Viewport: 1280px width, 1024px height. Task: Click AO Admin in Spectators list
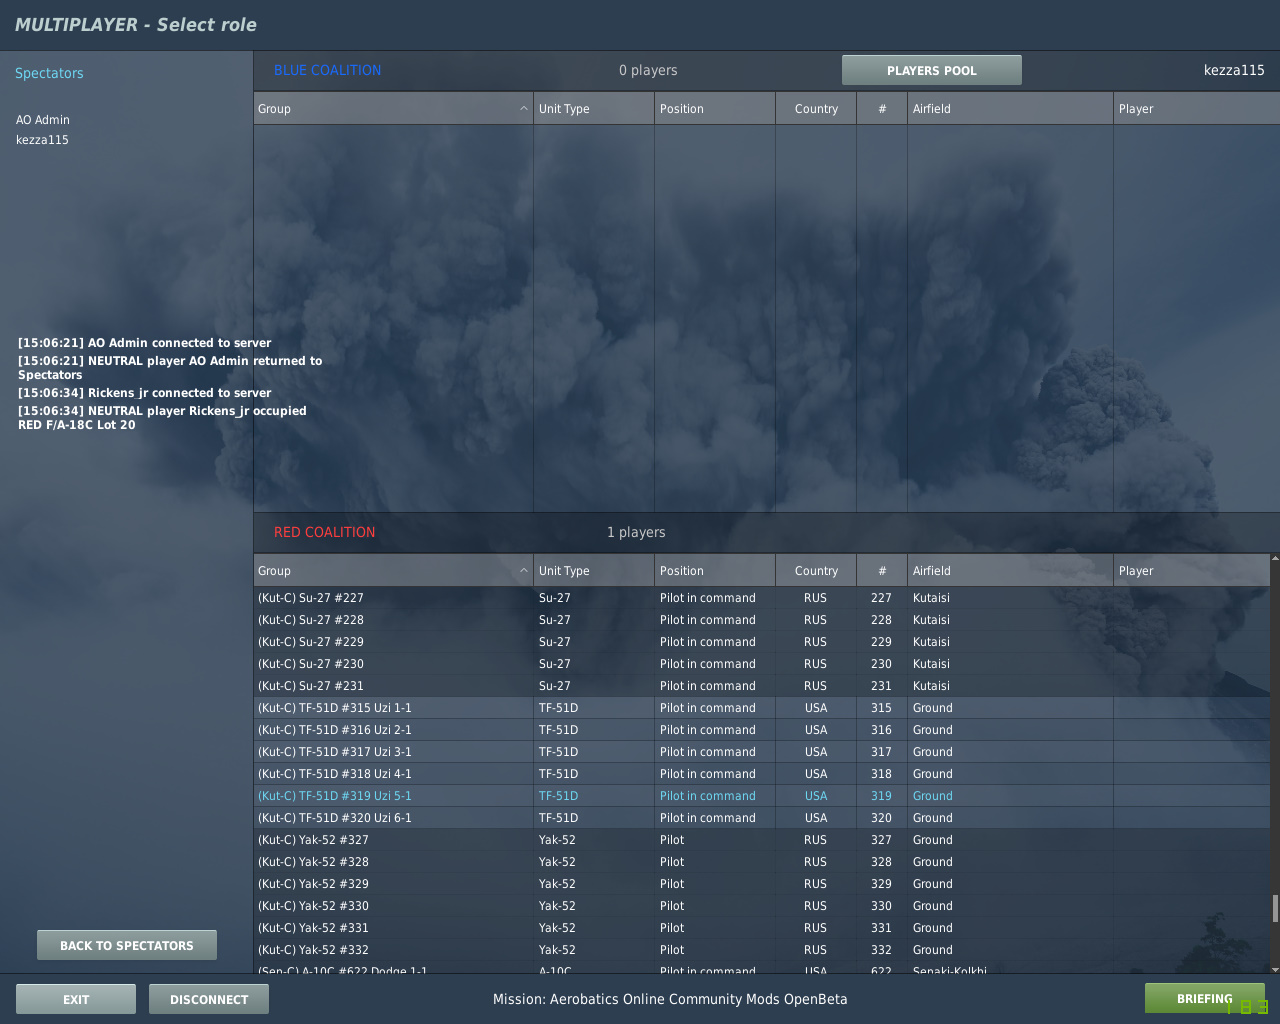click(43, 120)
